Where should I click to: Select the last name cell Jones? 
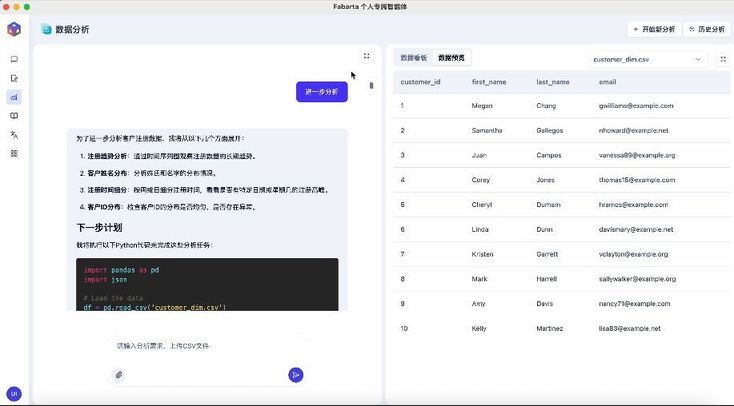pos(545,180)
